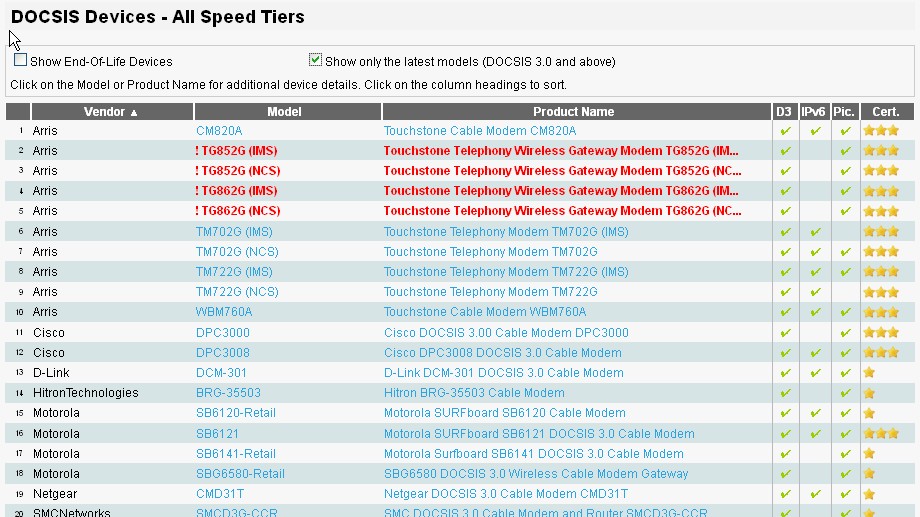Open the red TG852G (NCS) model link

coord(238,171)
